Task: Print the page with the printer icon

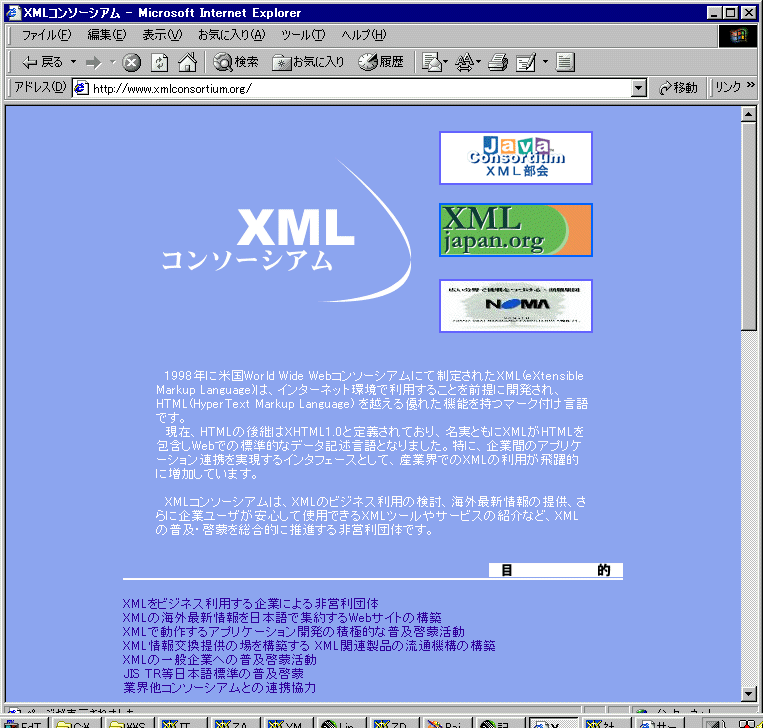Action: tap(498, 62)
